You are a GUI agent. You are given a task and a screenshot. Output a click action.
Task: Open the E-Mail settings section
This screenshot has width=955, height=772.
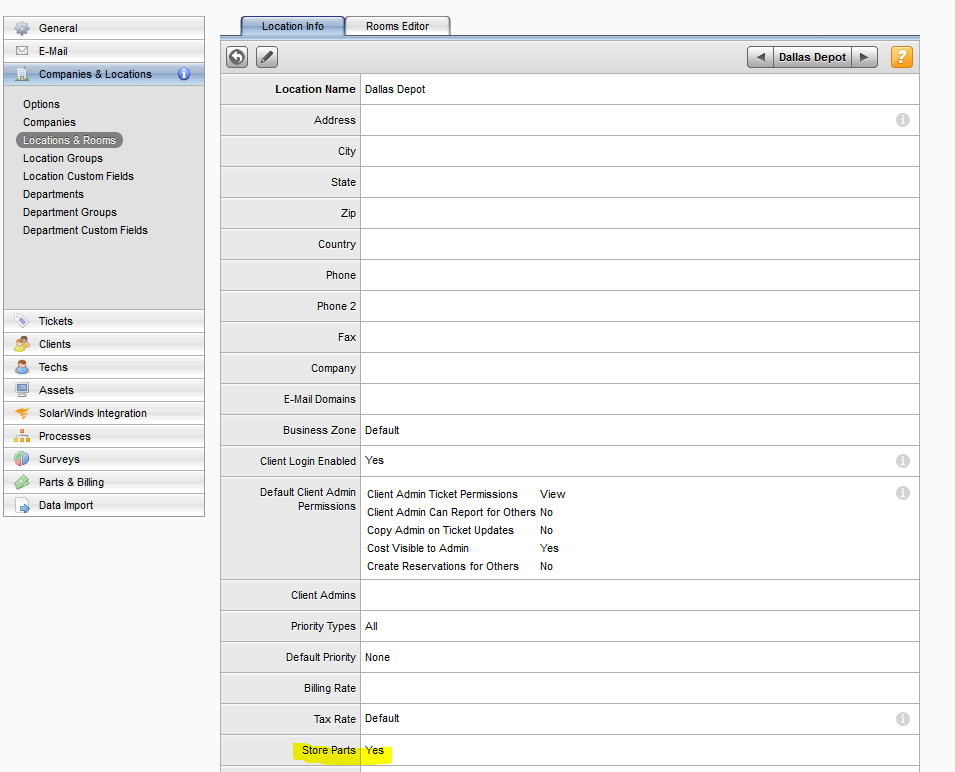pyautogui.click(x=104, y=51)
